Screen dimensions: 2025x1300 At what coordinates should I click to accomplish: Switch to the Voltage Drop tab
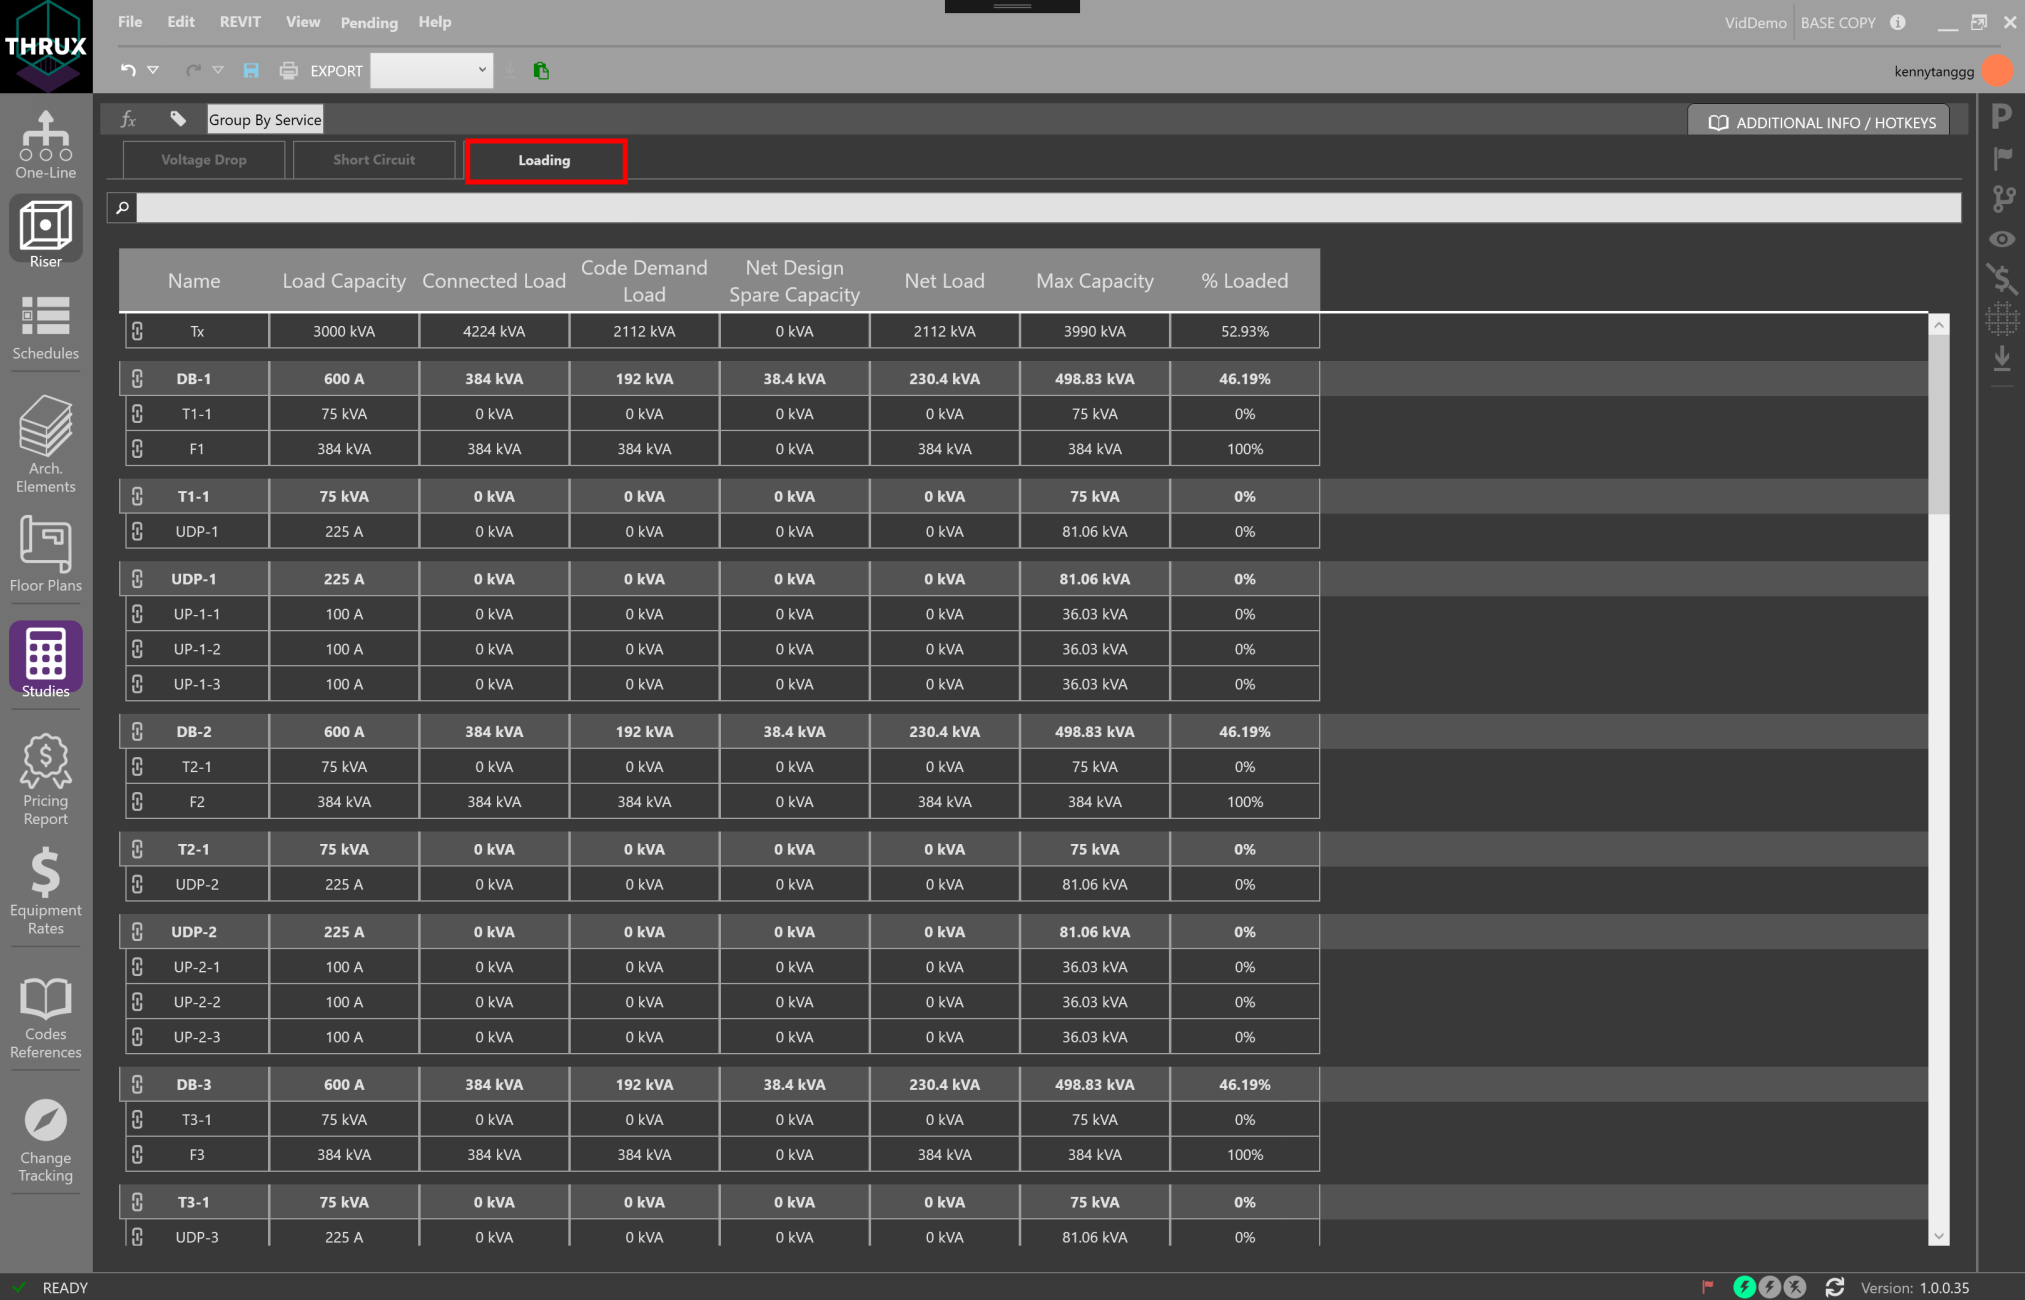(204, 160)
